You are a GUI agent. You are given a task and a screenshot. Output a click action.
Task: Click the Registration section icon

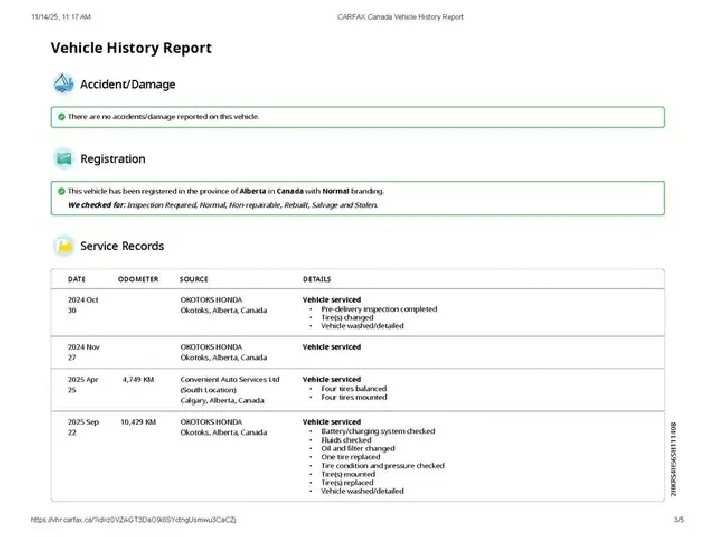(x=64, y=158)
